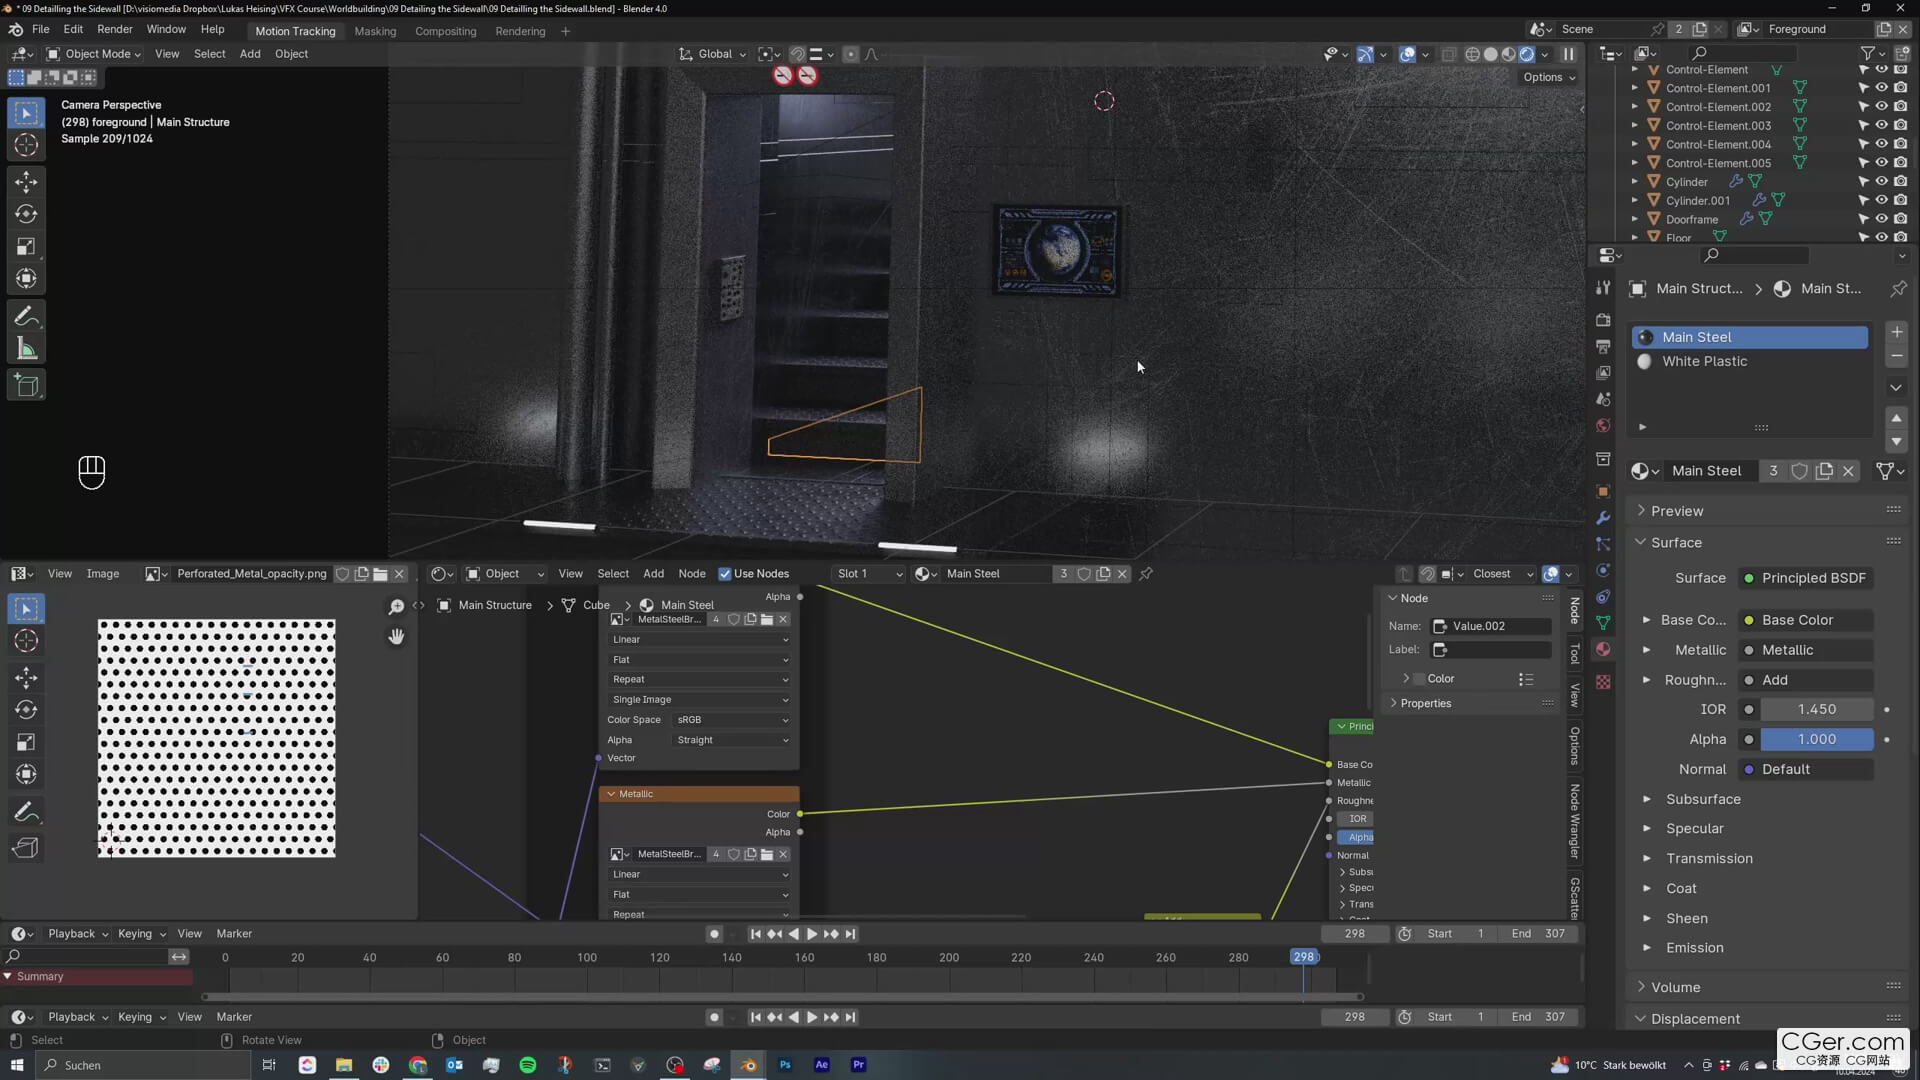
Task: Click the zoom magnifier in image editor
Action: pyautogui.click(x=396, y=607)
